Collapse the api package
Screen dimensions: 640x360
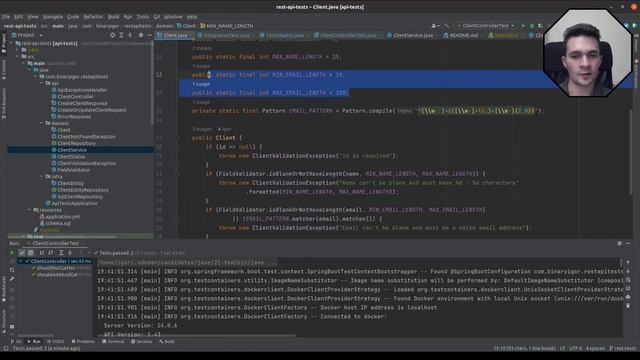pos(42,83)
